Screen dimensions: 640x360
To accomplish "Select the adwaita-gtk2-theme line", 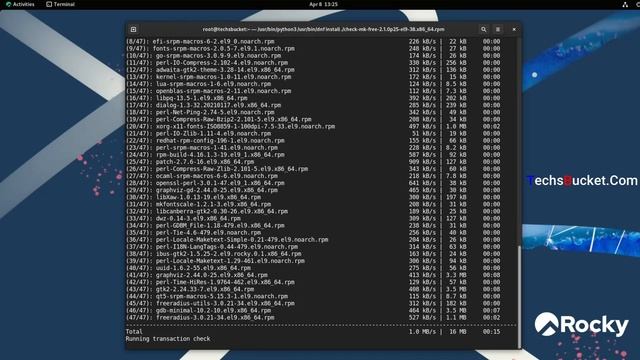I will 313,70.
